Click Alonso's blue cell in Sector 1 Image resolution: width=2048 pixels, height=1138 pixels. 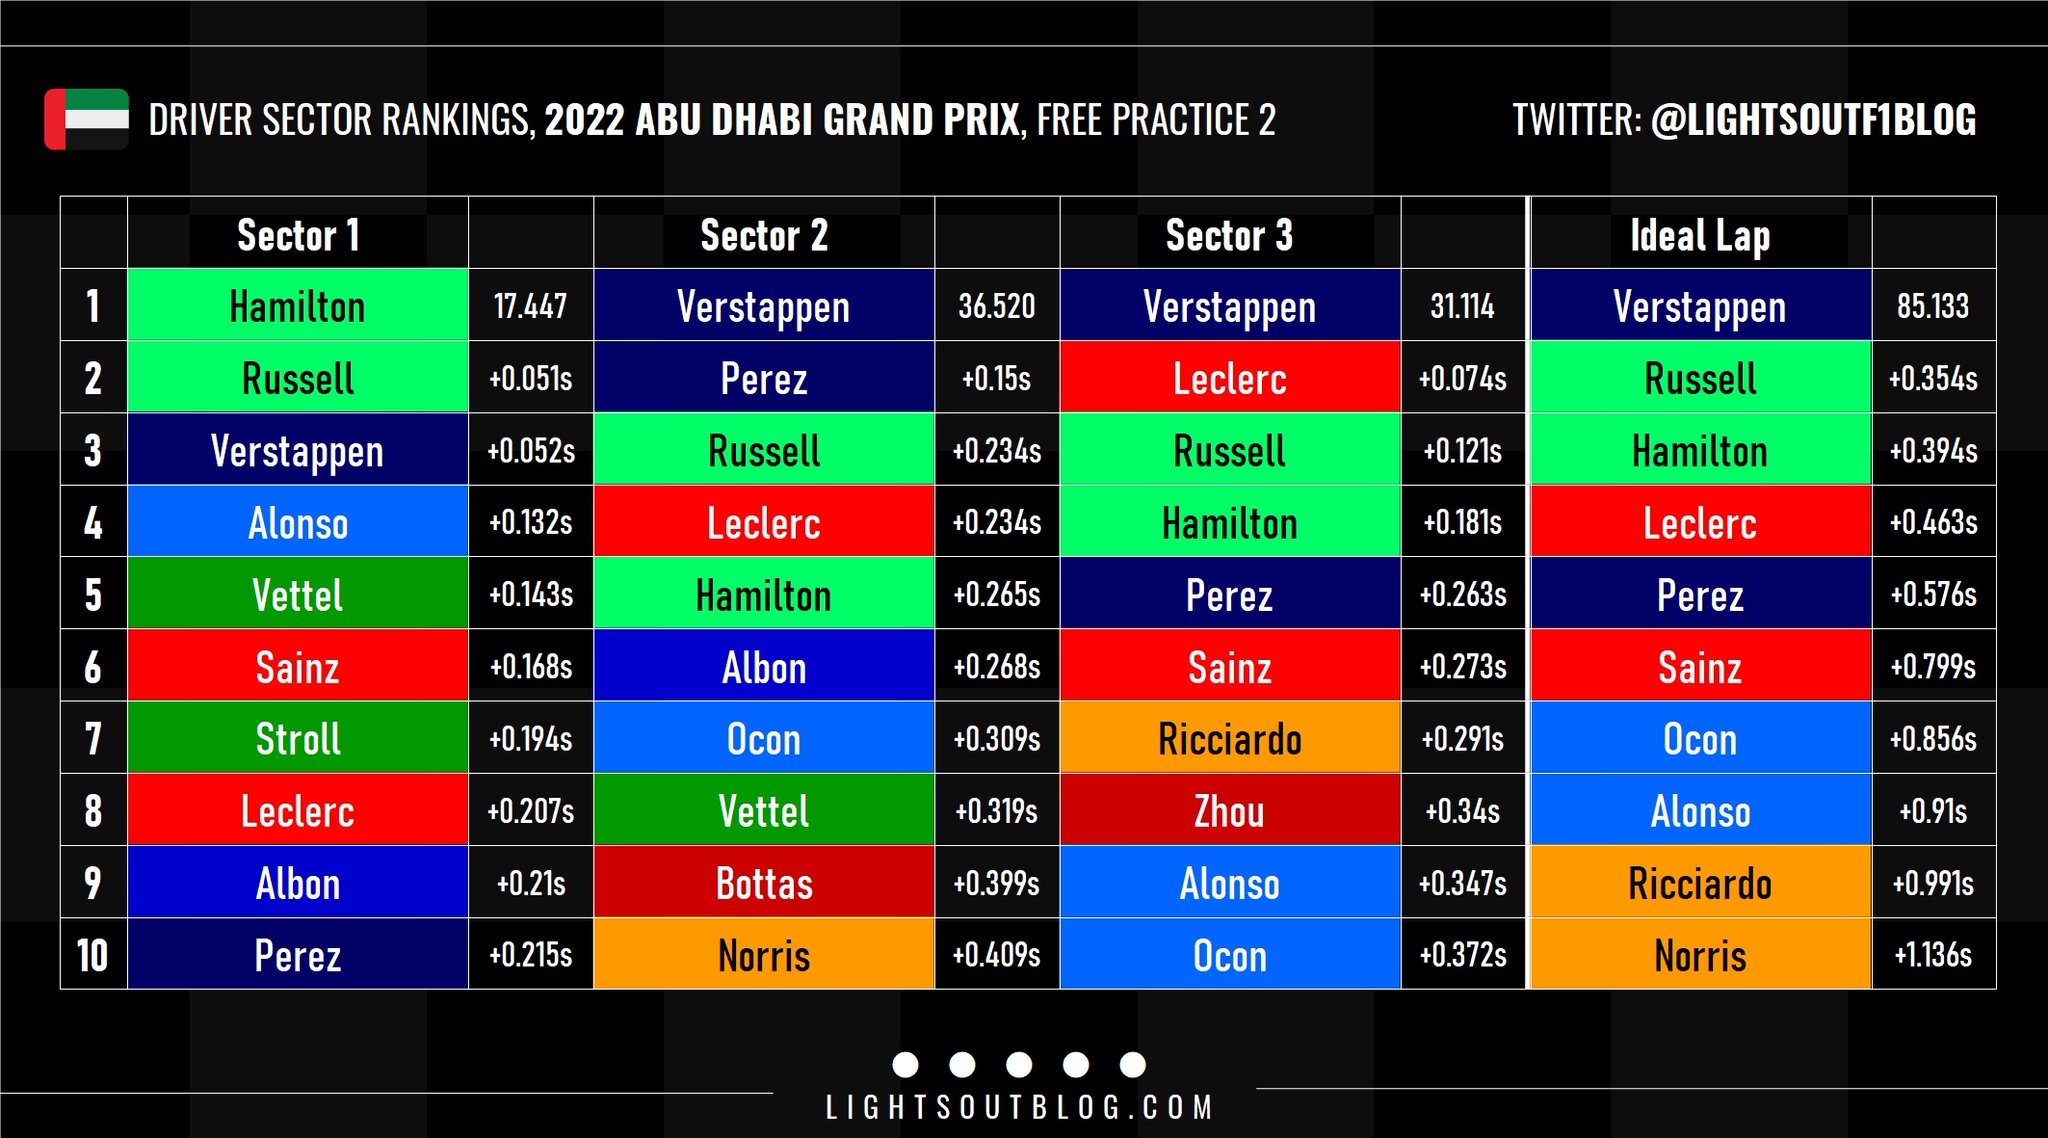pos(298,522)
